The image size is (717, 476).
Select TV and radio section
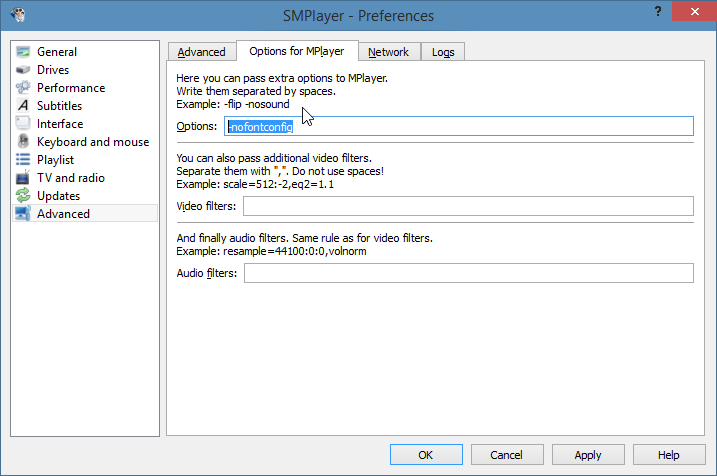click(x=85, y=177)
